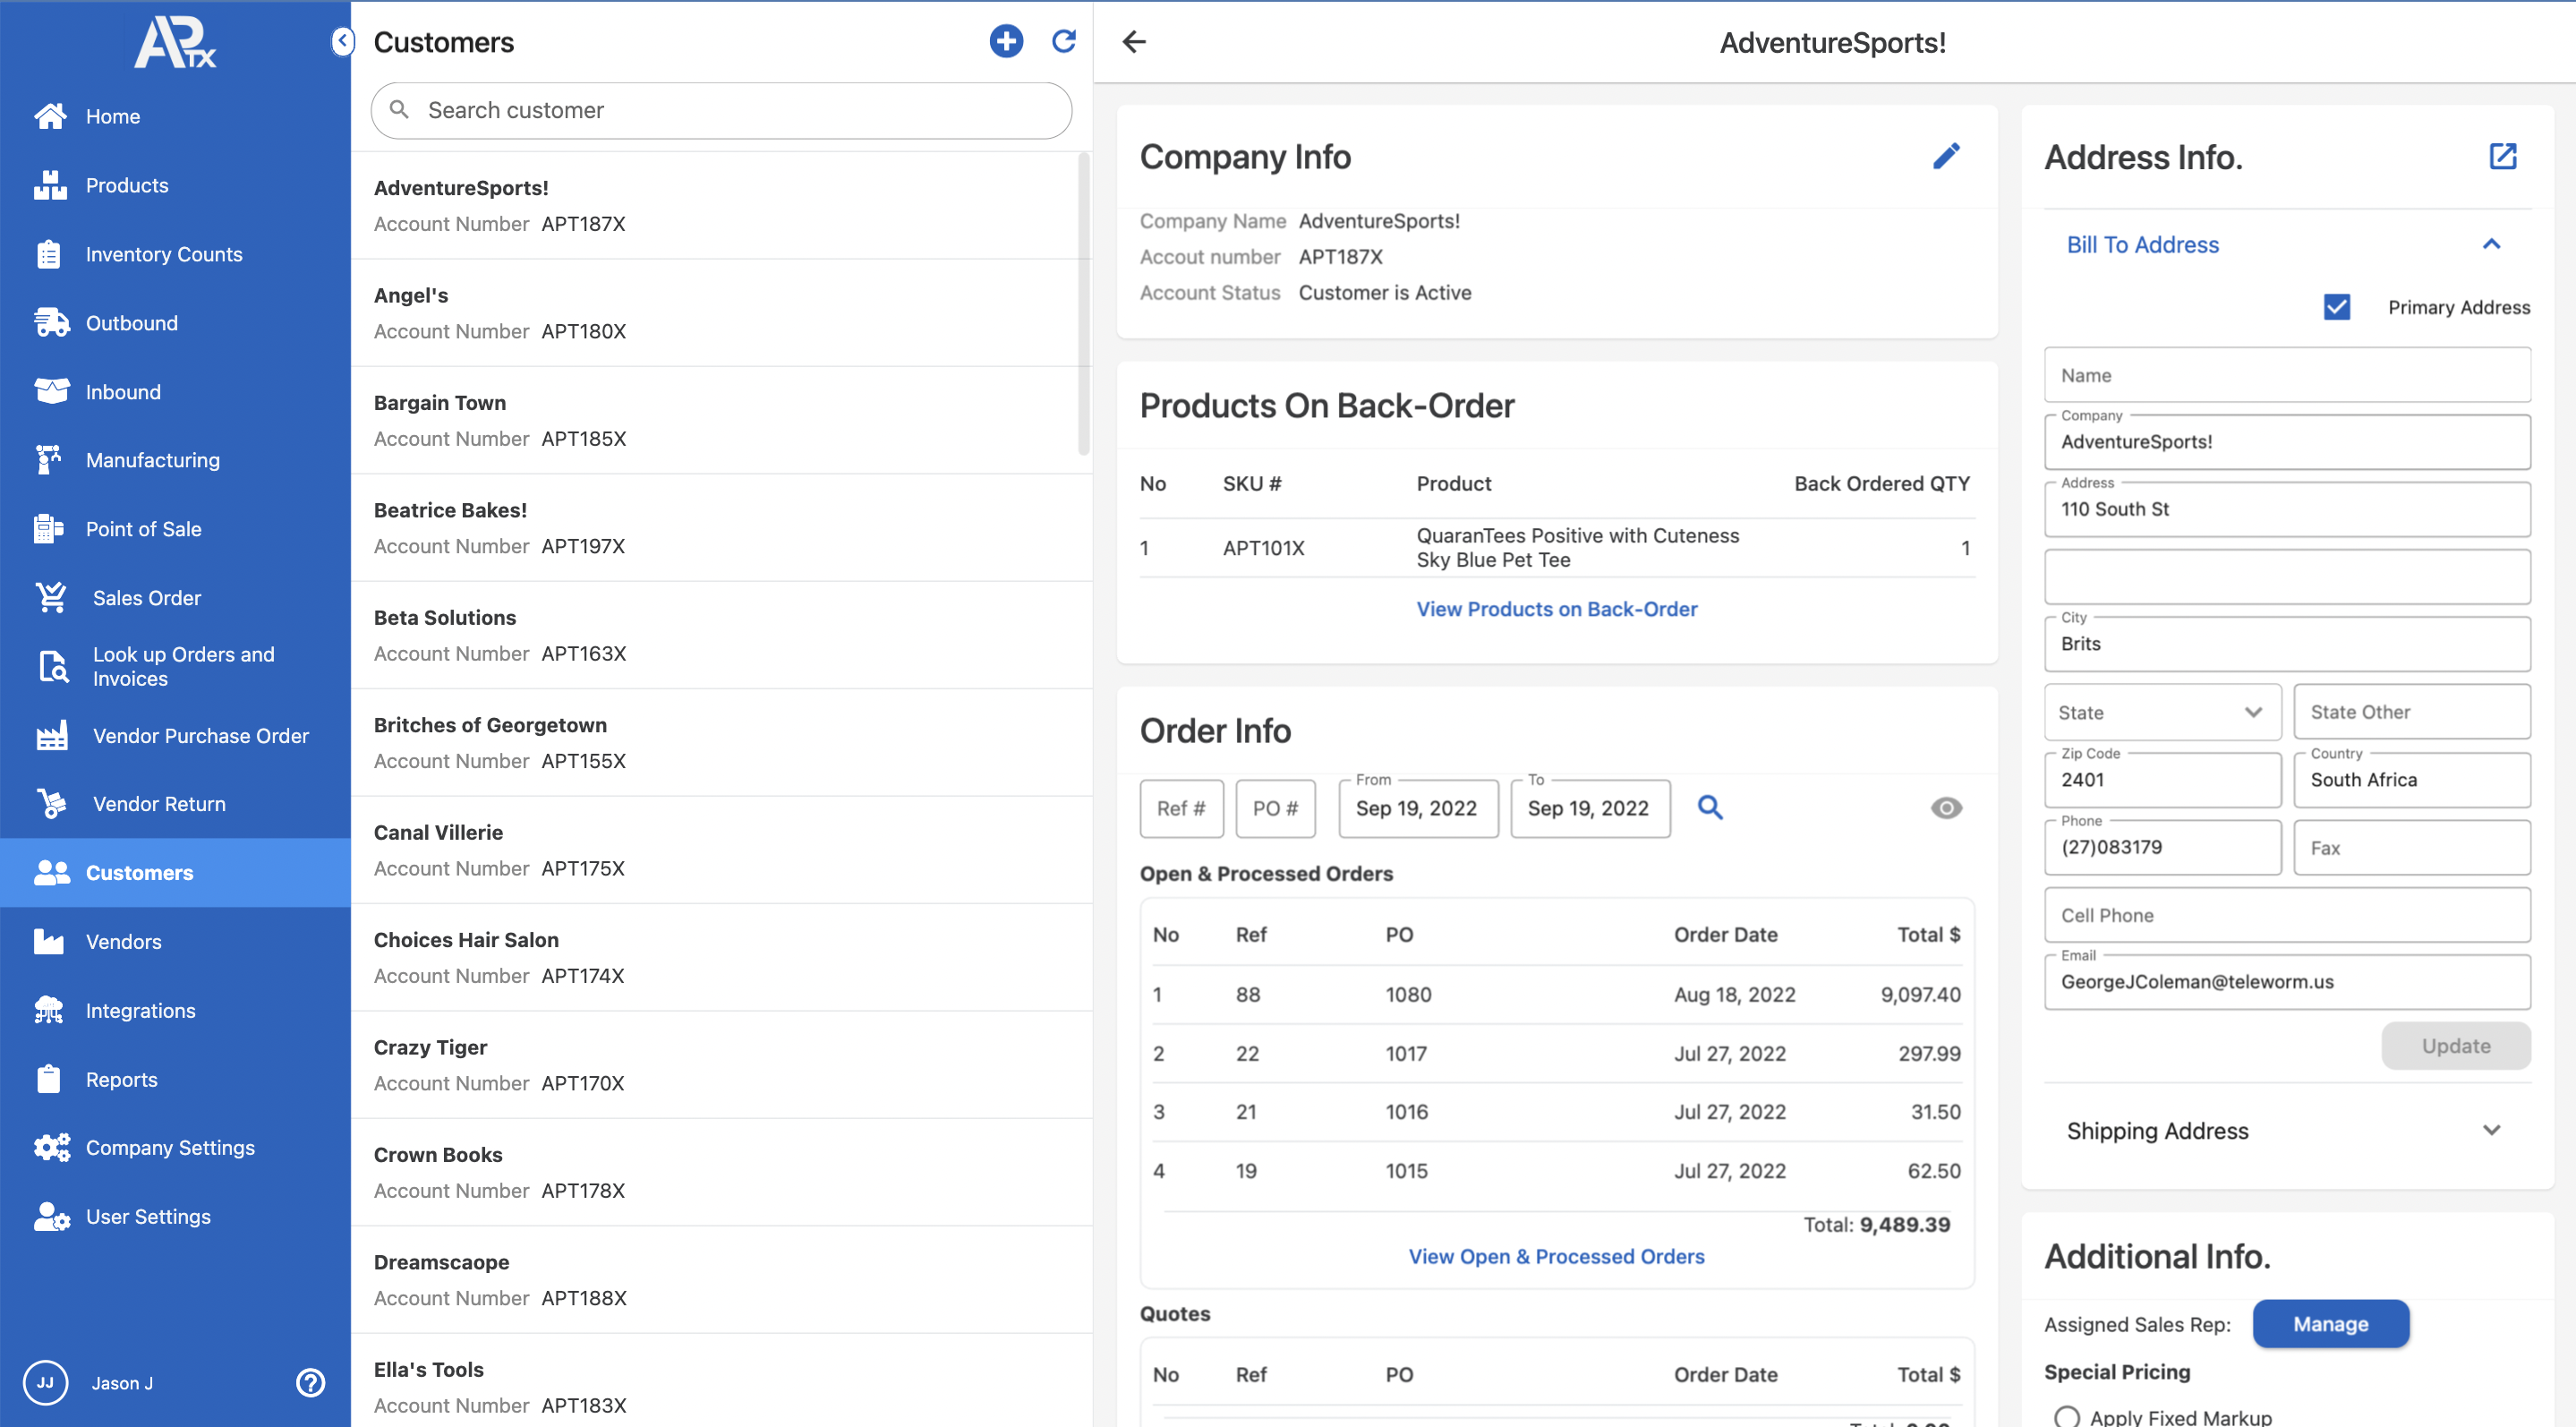Select the Apply Fixed Markup radio button

click(x=2066, y=1416)
